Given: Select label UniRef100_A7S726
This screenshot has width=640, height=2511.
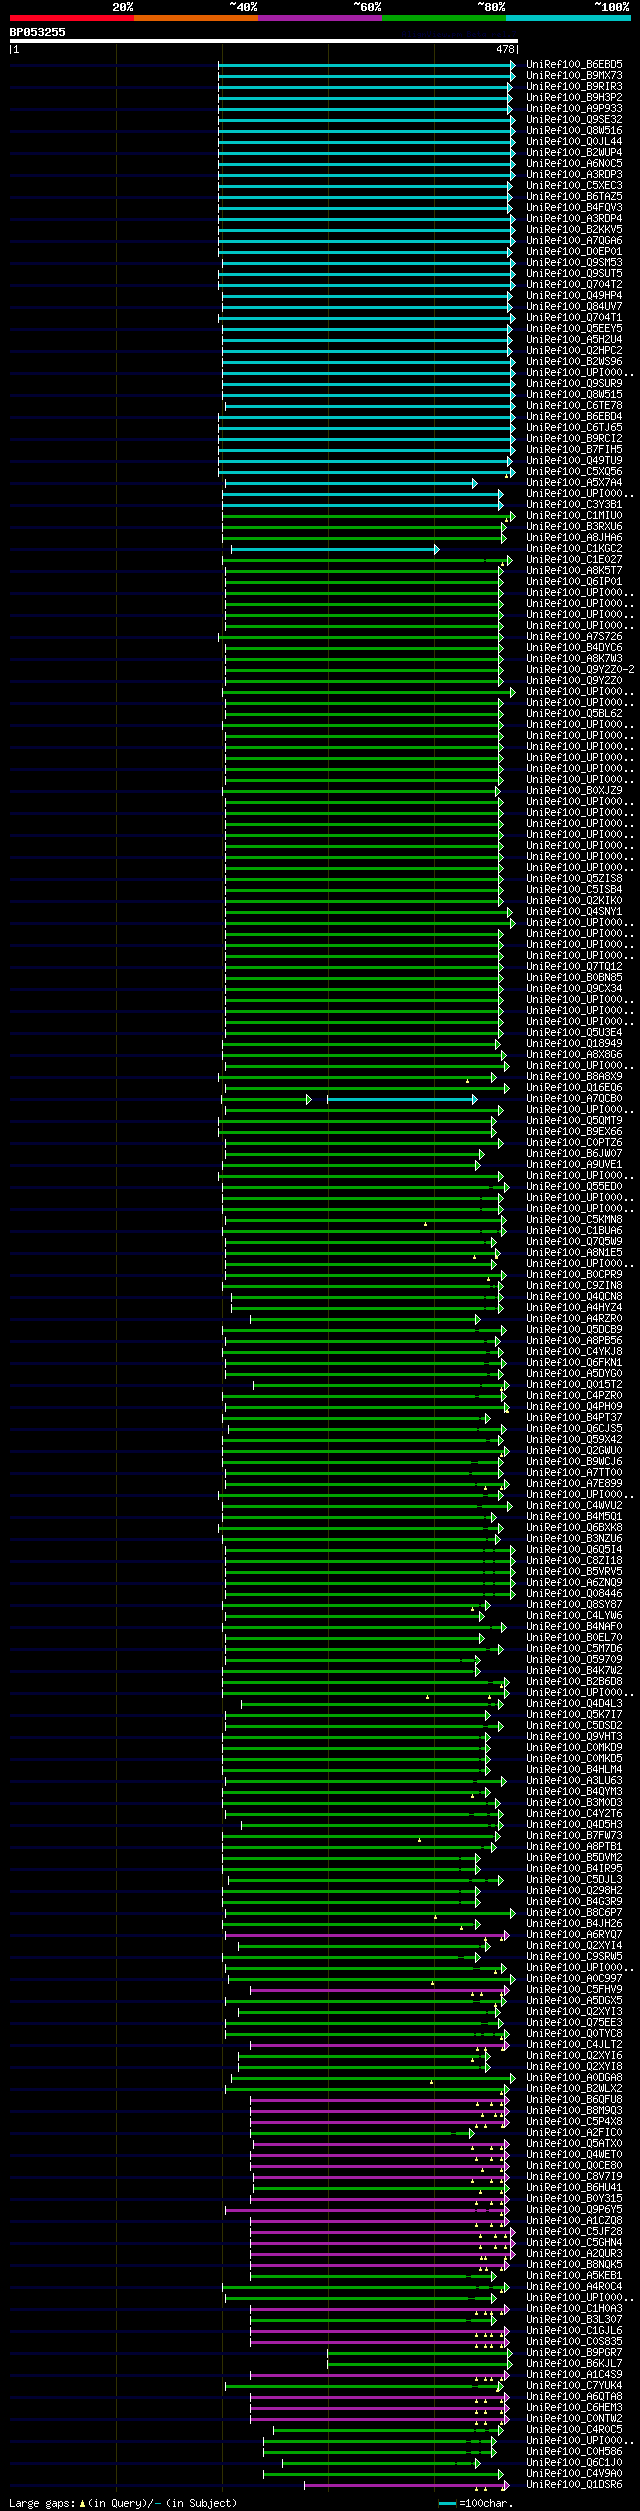Looking at the screenshot, I should (x=574, y=637).
